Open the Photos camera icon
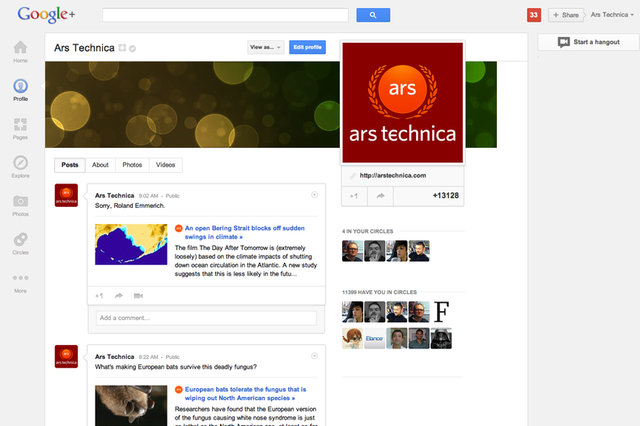 coord(20,201)
